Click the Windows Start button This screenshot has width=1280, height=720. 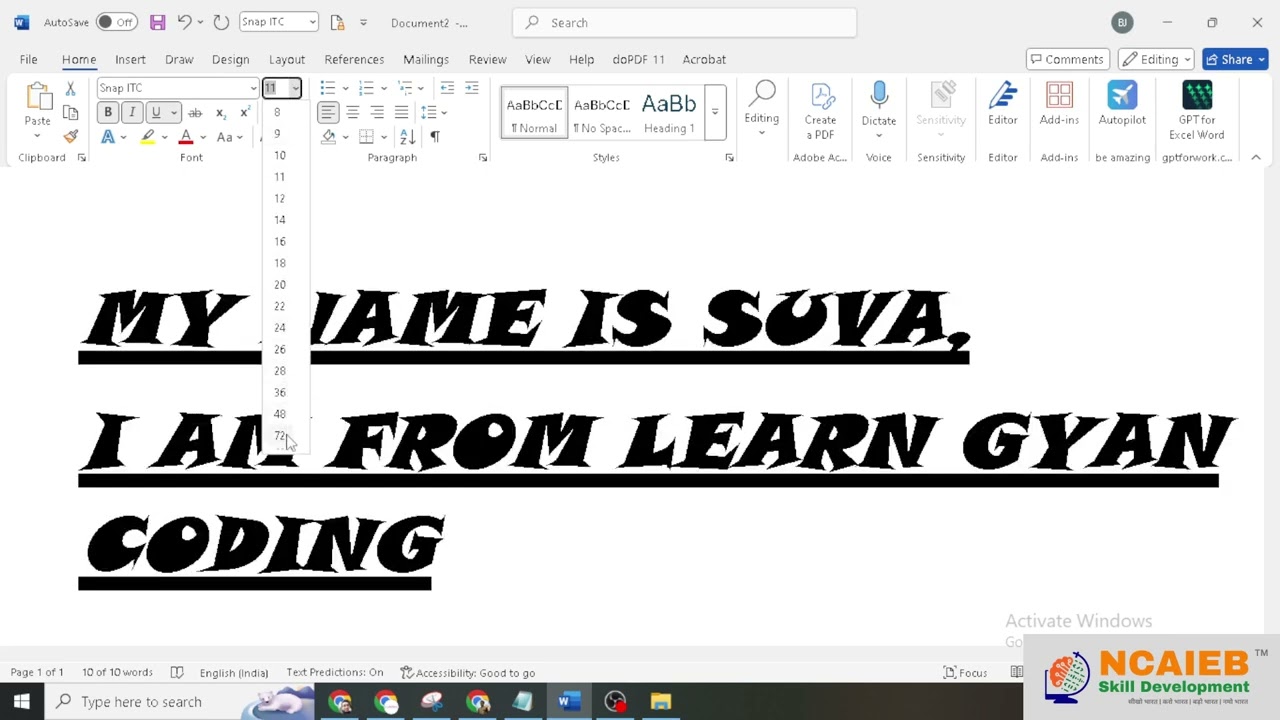click(x=22, y=702)
